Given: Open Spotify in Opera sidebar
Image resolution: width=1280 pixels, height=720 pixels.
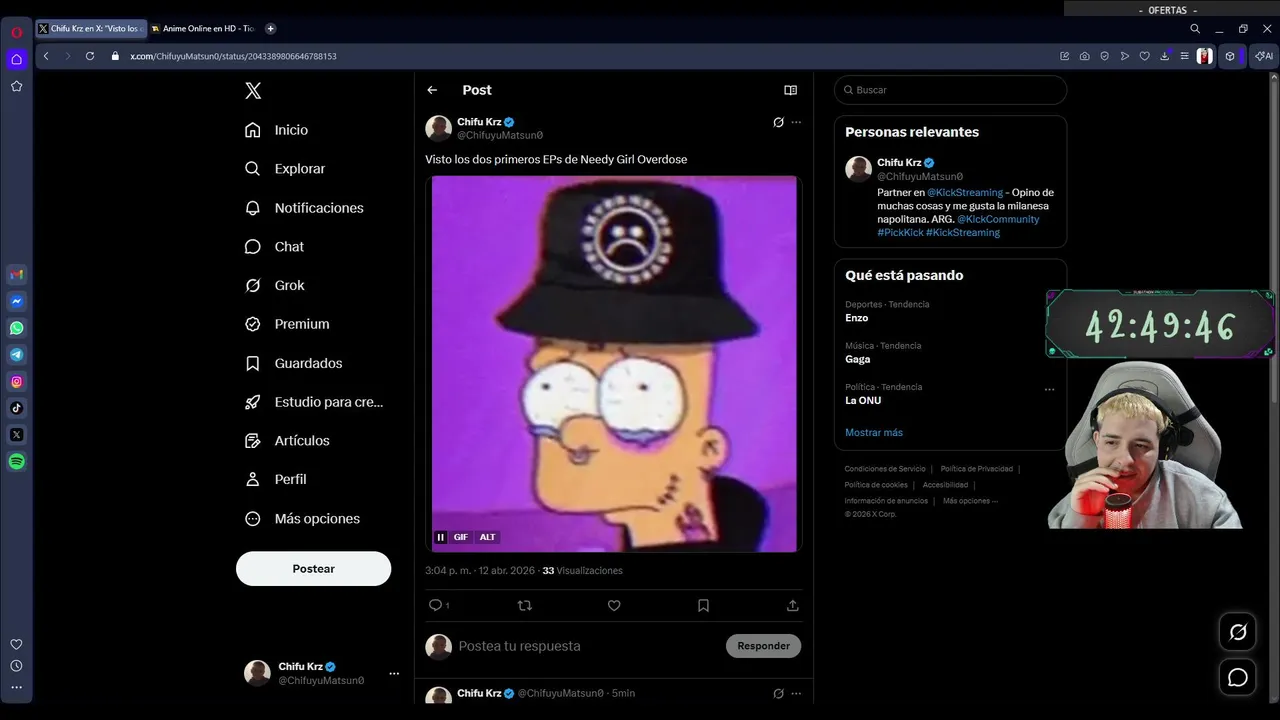Looking at the screenshot, I should tap(17, 462).
